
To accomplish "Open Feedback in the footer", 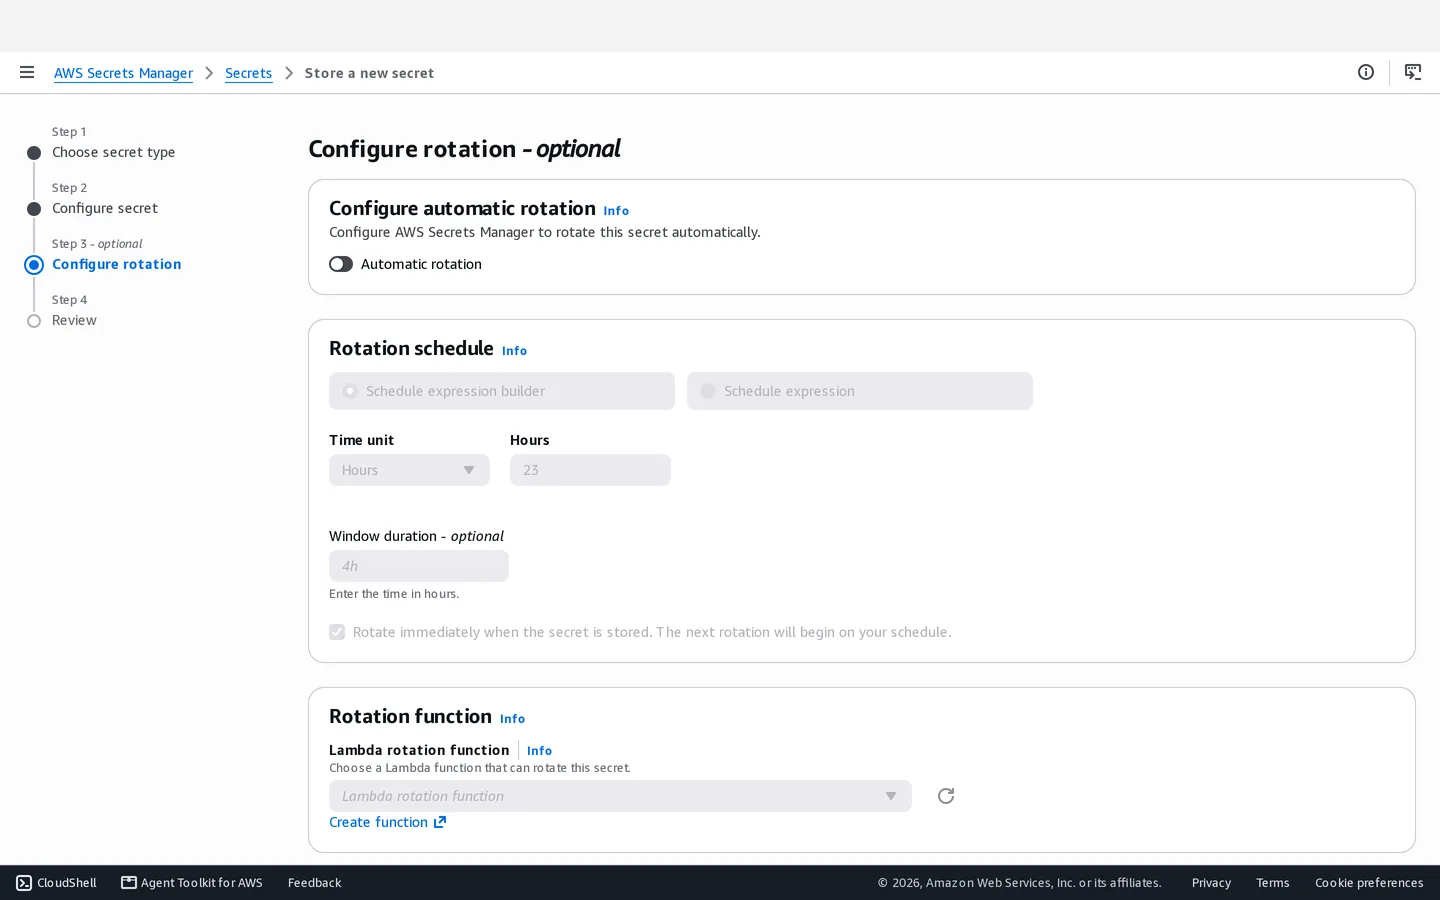I will [x=314, y=883].
